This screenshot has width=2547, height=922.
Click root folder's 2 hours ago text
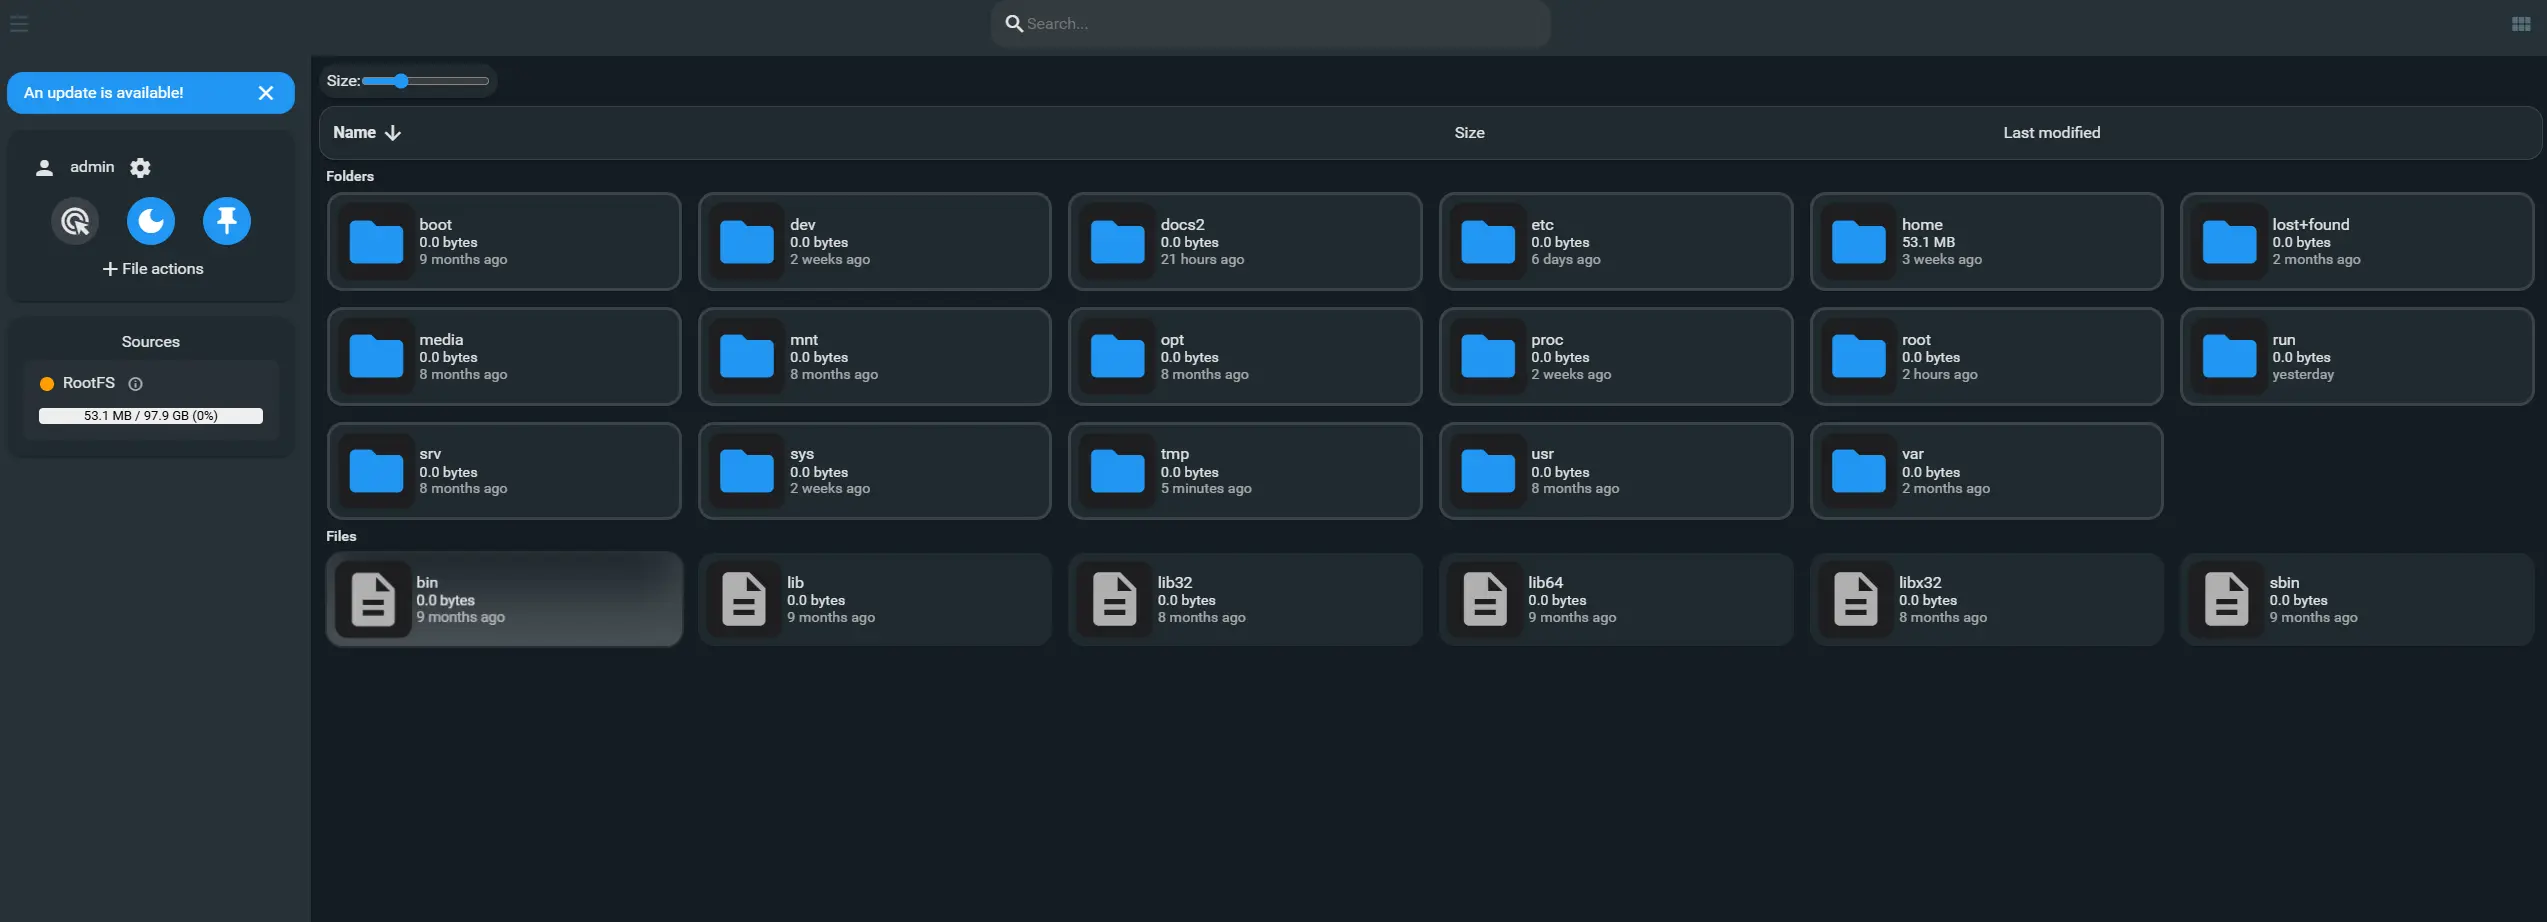1939,375
